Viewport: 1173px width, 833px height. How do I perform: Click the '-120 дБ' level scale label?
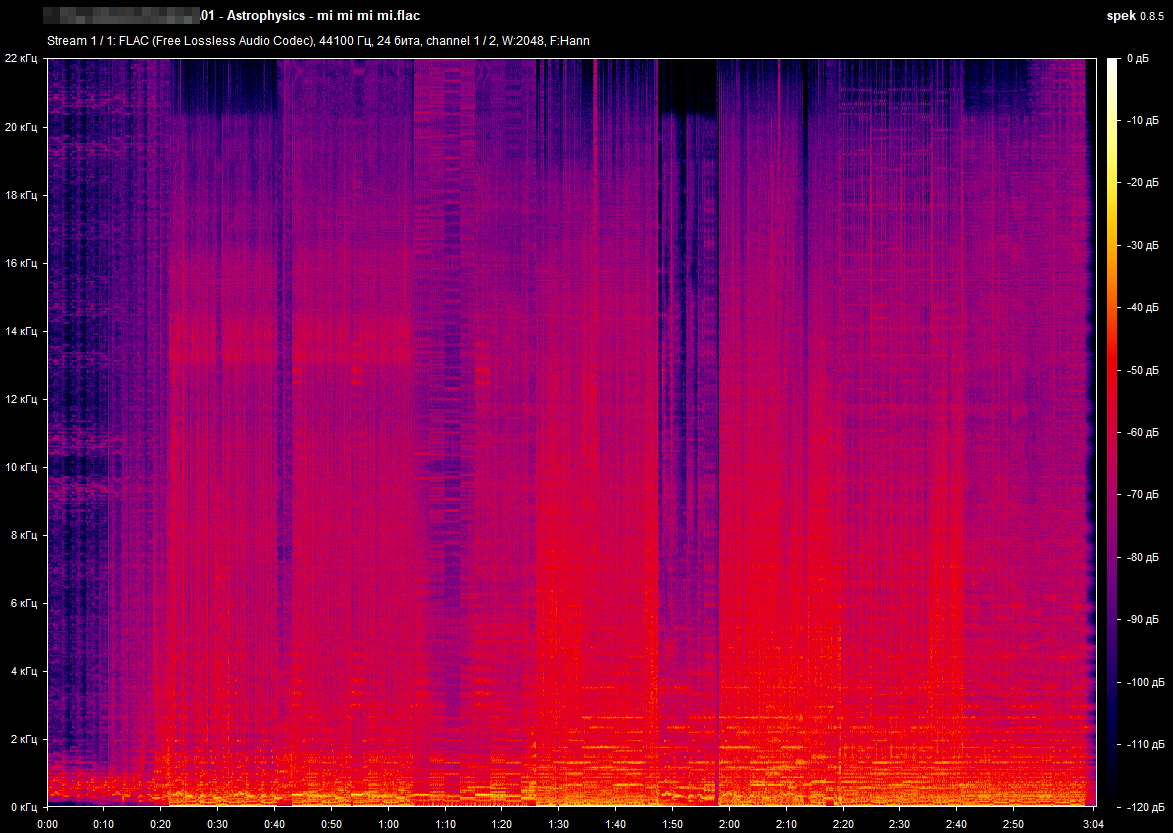(1144, 807)
